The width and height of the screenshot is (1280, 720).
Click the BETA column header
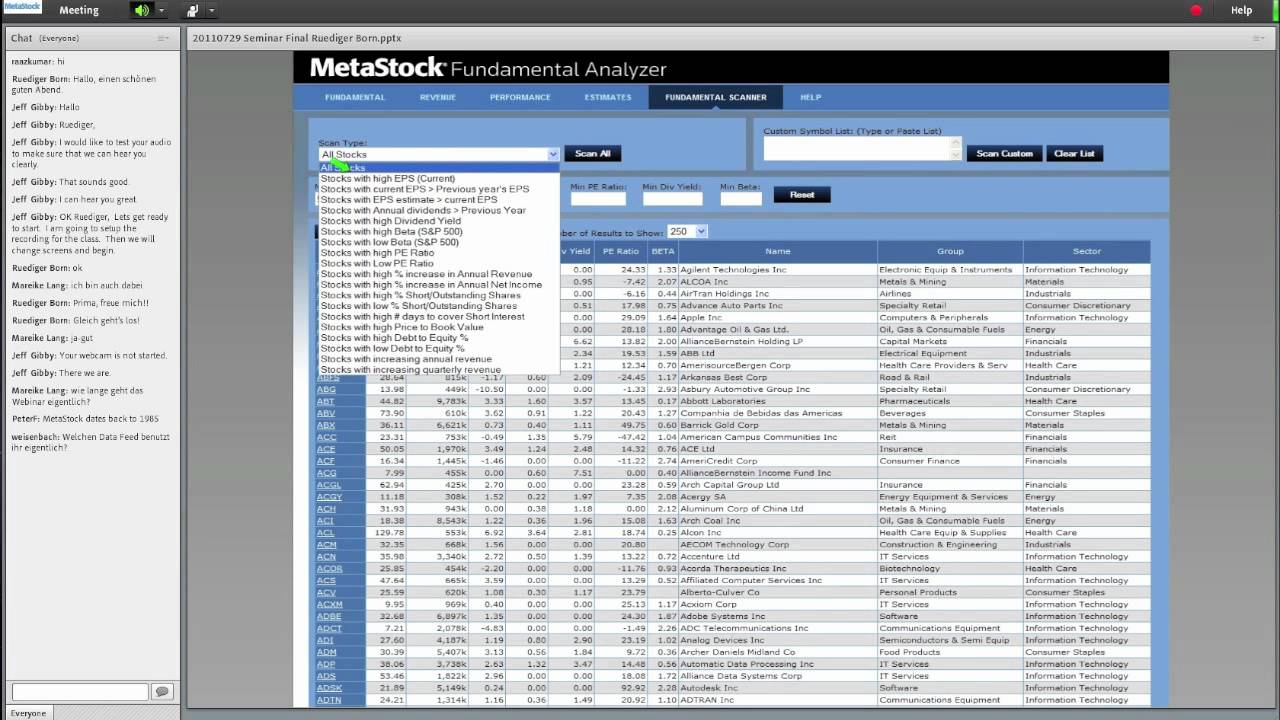click(x=662, y=251)
